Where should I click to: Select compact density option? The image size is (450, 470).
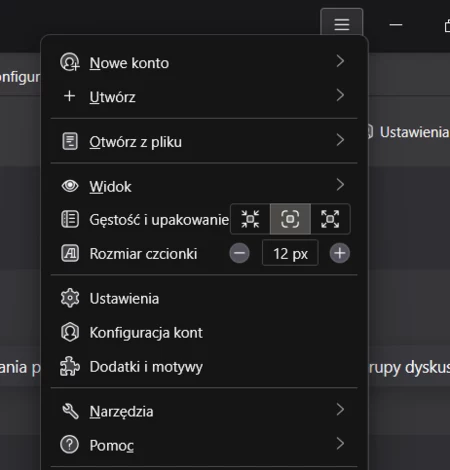250,219
